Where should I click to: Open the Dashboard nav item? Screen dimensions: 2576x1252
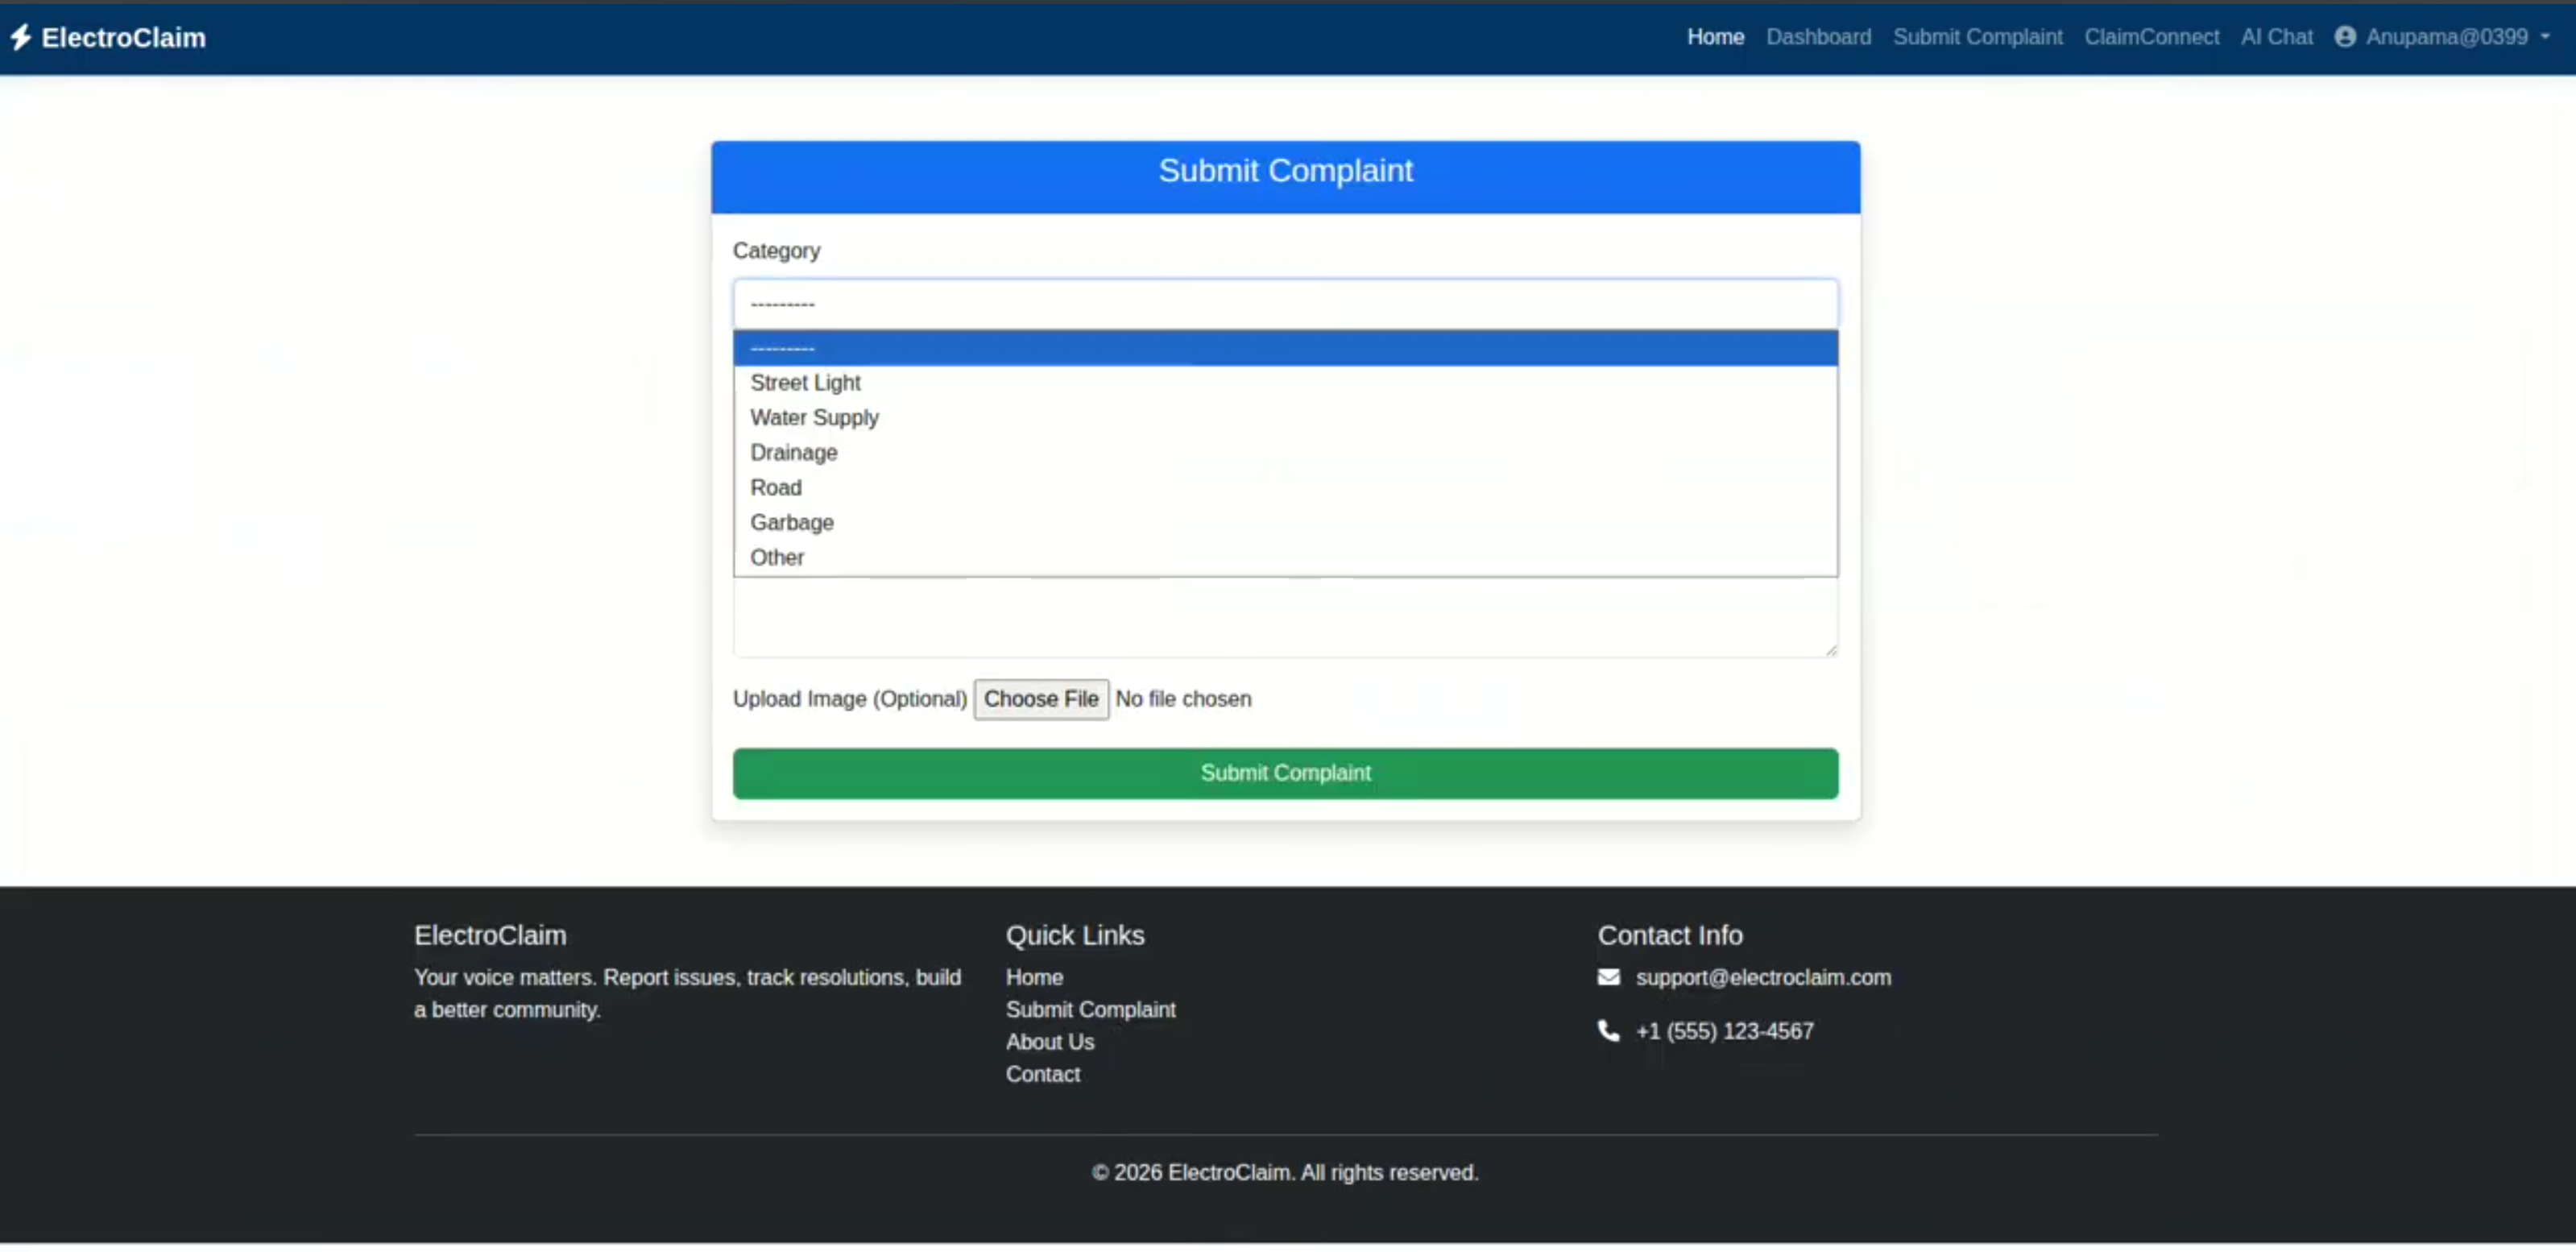pos(1818,37)
